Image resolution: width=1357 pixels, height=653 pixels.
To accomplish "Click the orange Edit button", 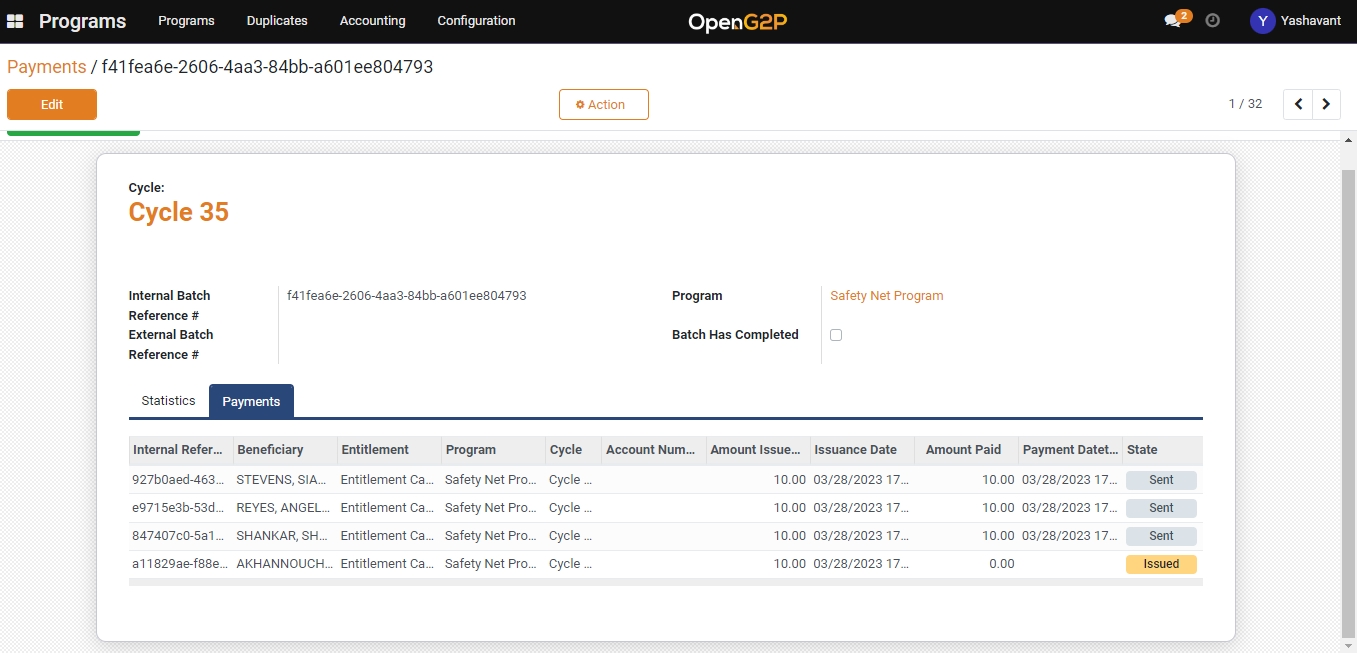I will coord(52,105).
